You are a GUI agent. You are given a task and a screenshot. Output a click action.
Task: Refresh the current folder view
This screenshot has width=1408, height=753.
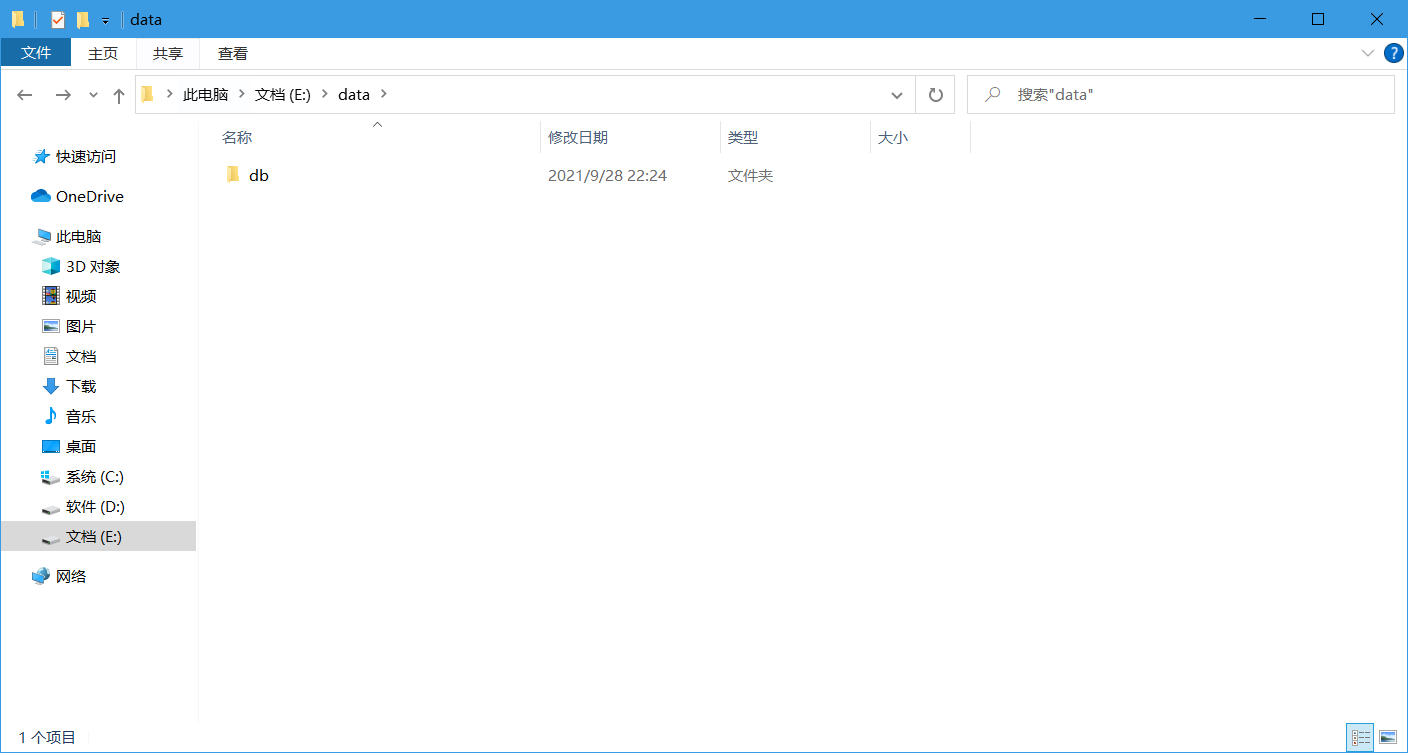pyautogui.click(x=936, y=95)
